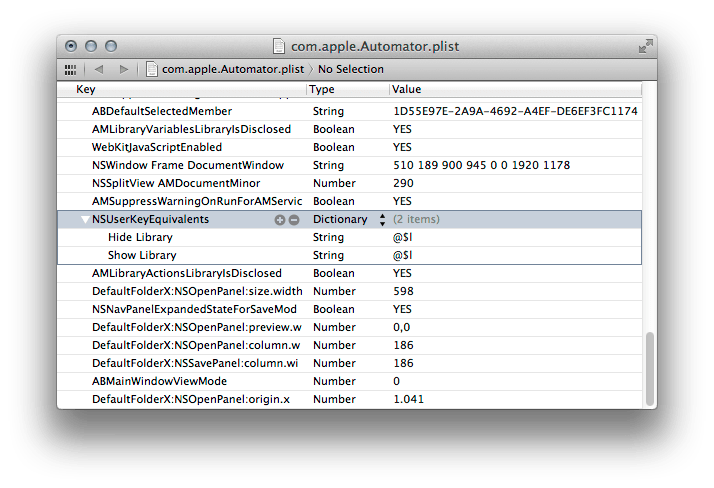The width and height of the screenshot is (714, 488).
Task: Go forward with the right arrow
Action: click(x=123, y=69)
